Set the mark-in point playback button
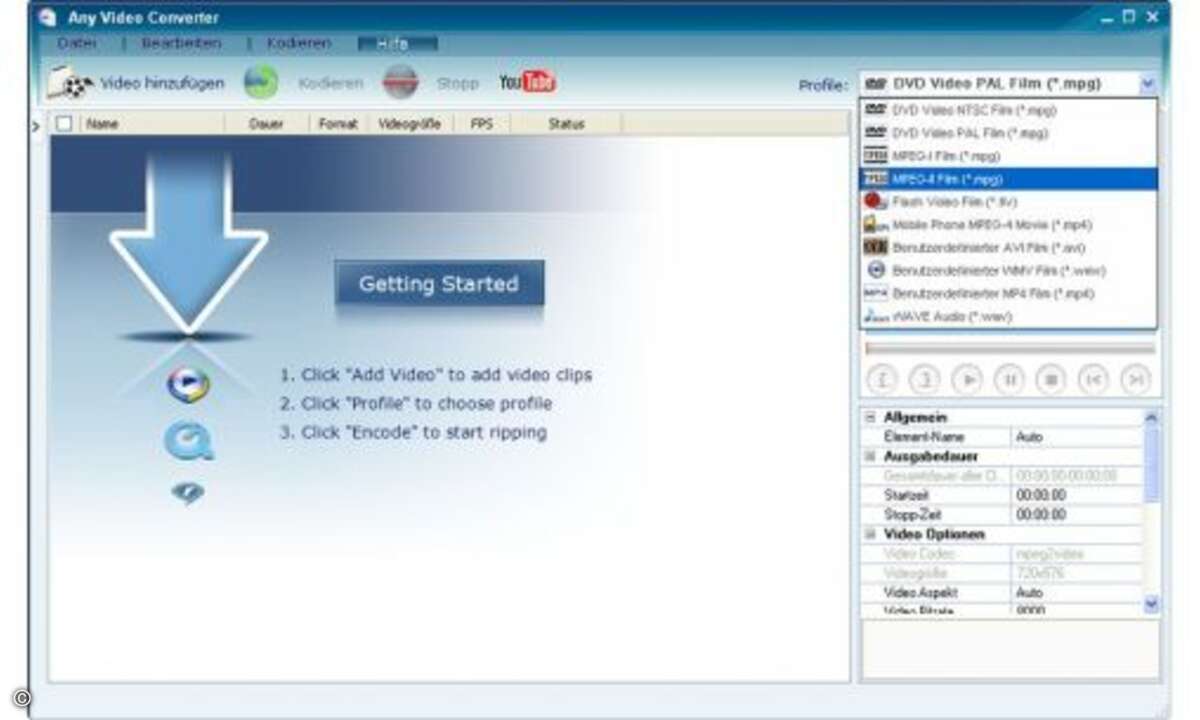 [x=882, y=380]
